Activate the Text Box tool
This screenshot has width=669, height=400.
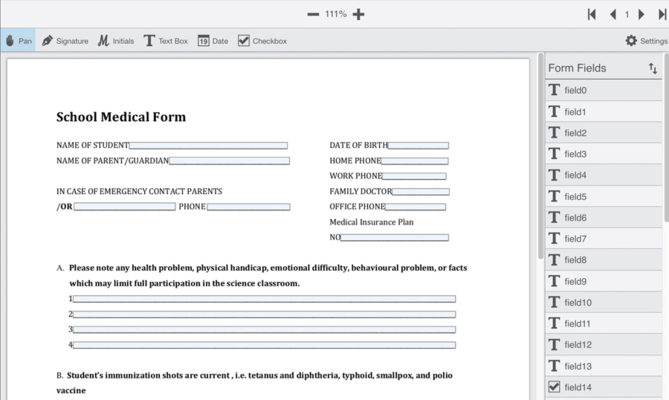166,41
